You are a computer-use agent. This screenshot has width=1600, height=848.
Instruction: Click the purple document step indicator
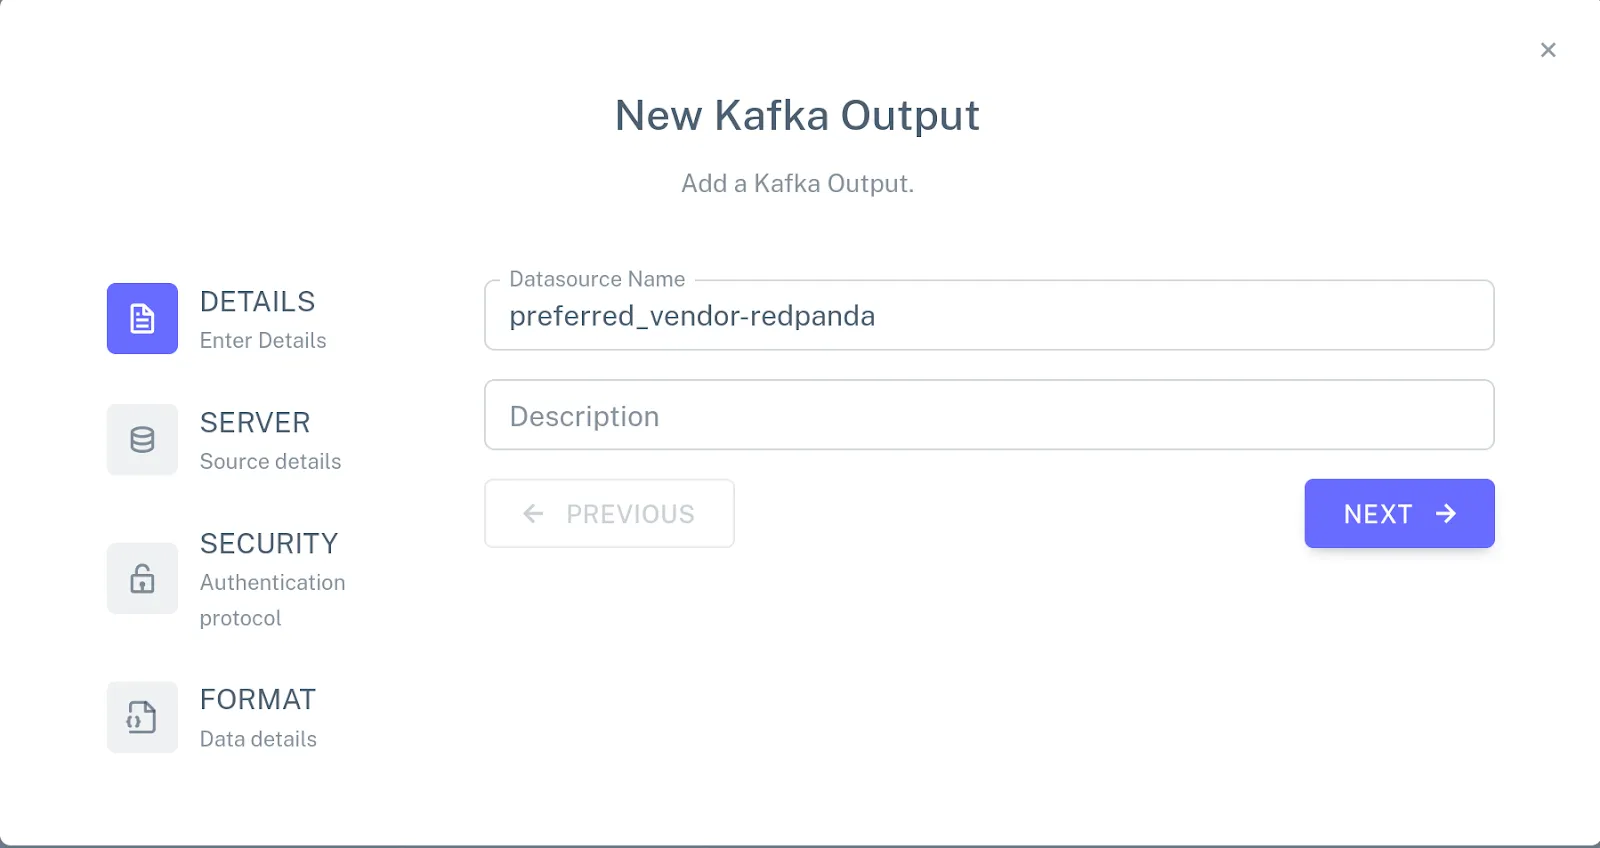click(141, 318)
